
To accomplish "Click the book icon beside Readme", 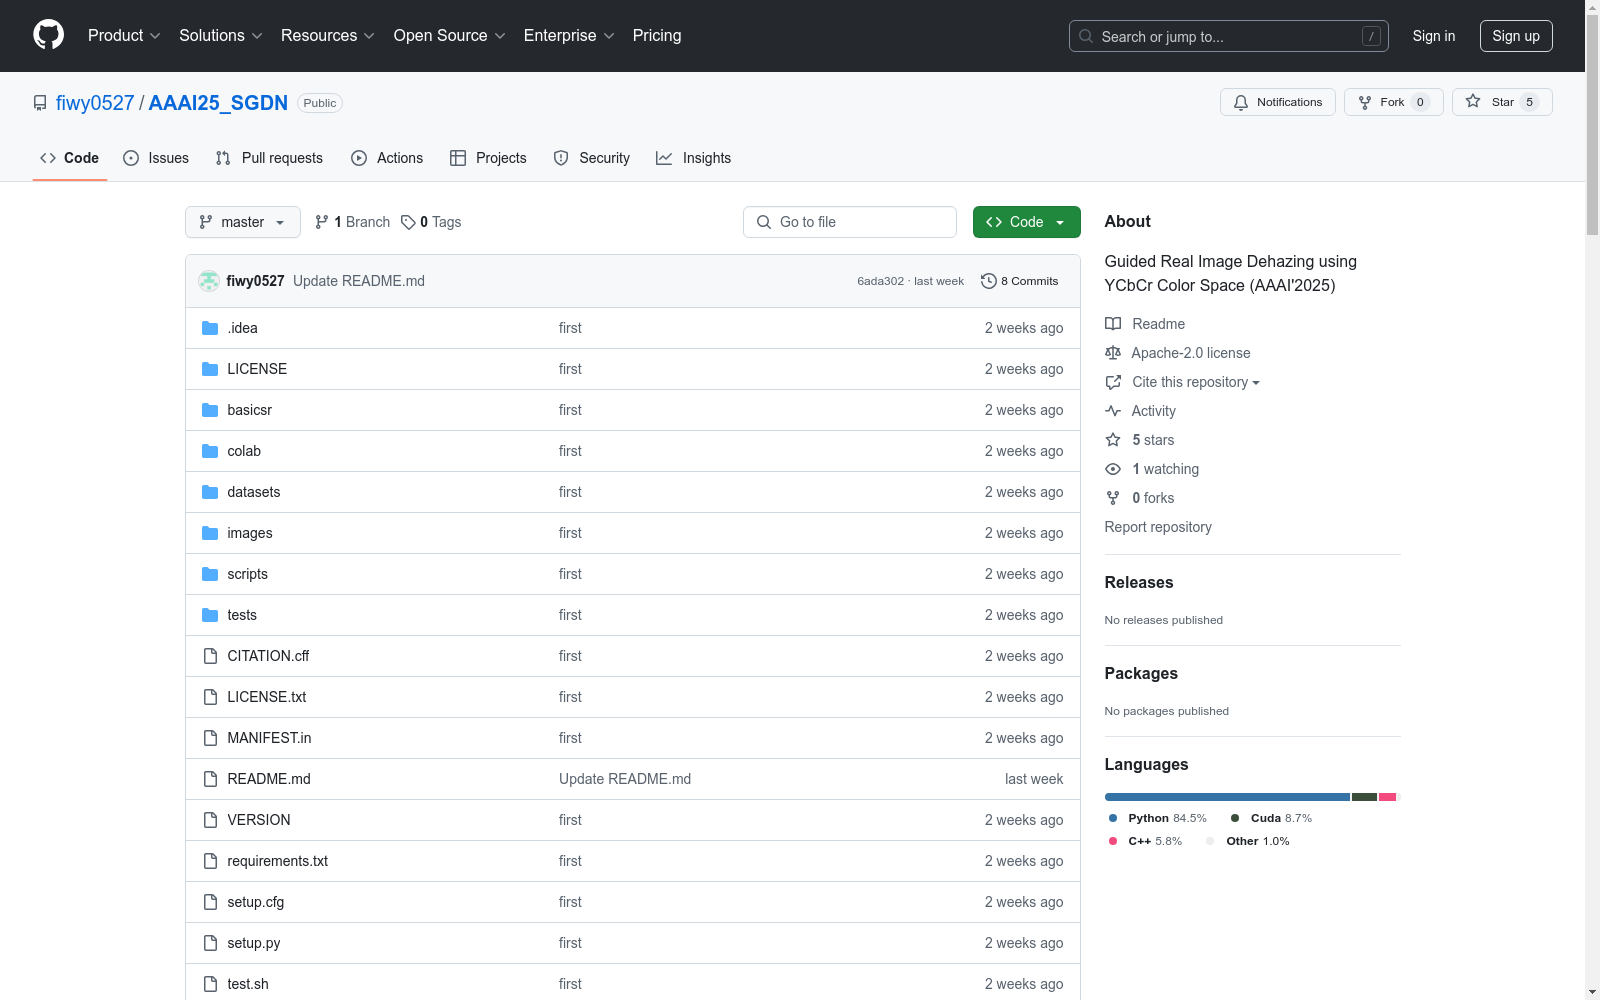I will [x=1113, y=324].
